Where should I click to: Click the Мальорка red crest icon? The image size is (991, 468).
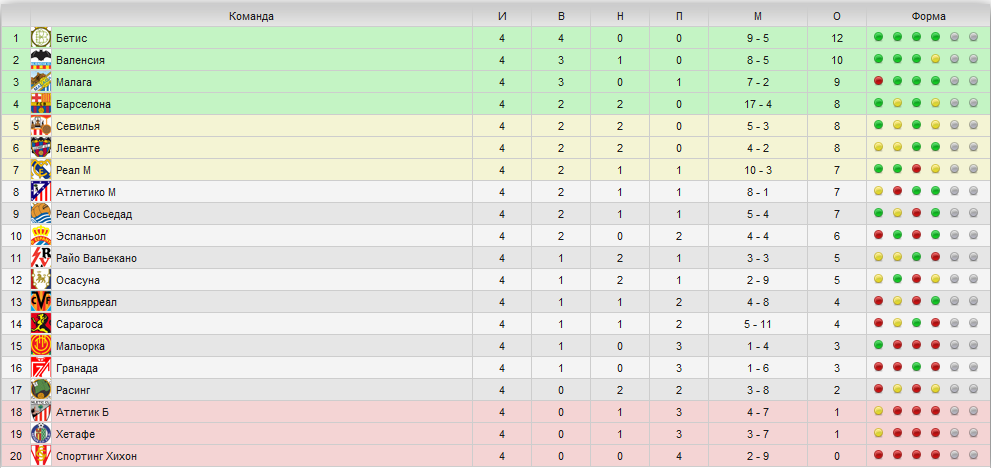click(x=41, y=346)
